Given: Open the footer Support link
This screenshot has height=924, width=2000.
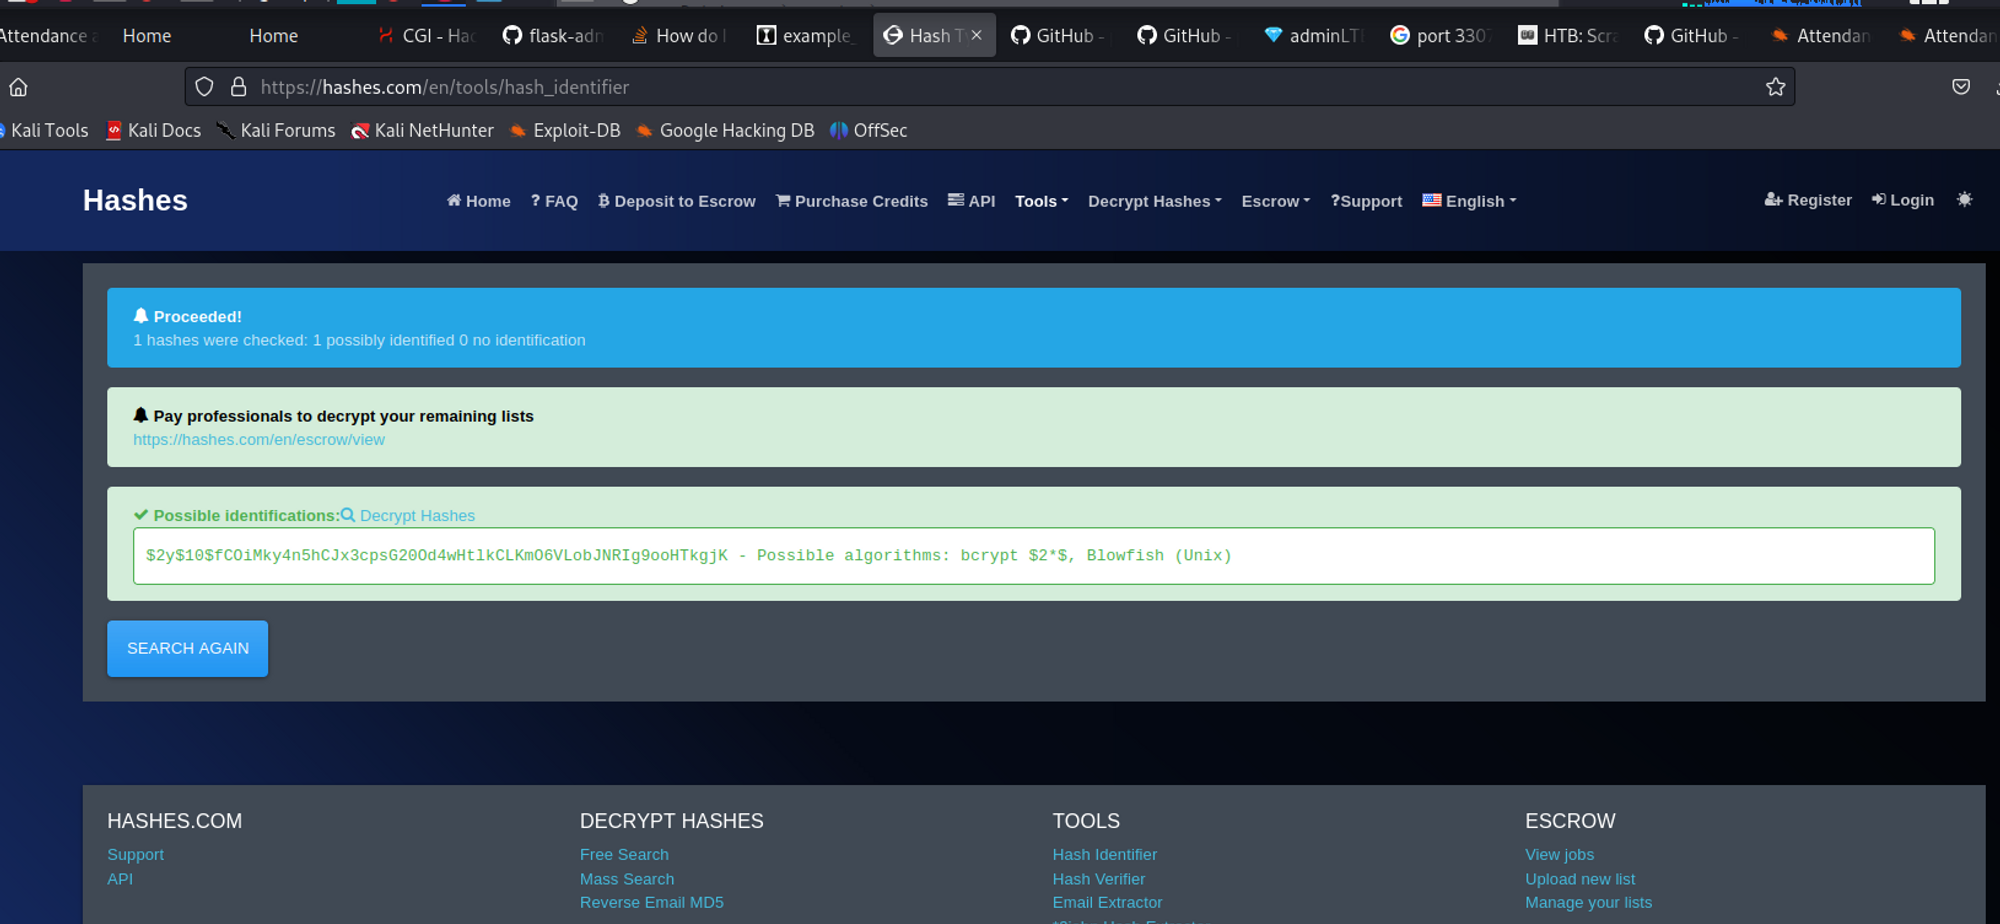Looking at the screenshot, I should 136,854.
